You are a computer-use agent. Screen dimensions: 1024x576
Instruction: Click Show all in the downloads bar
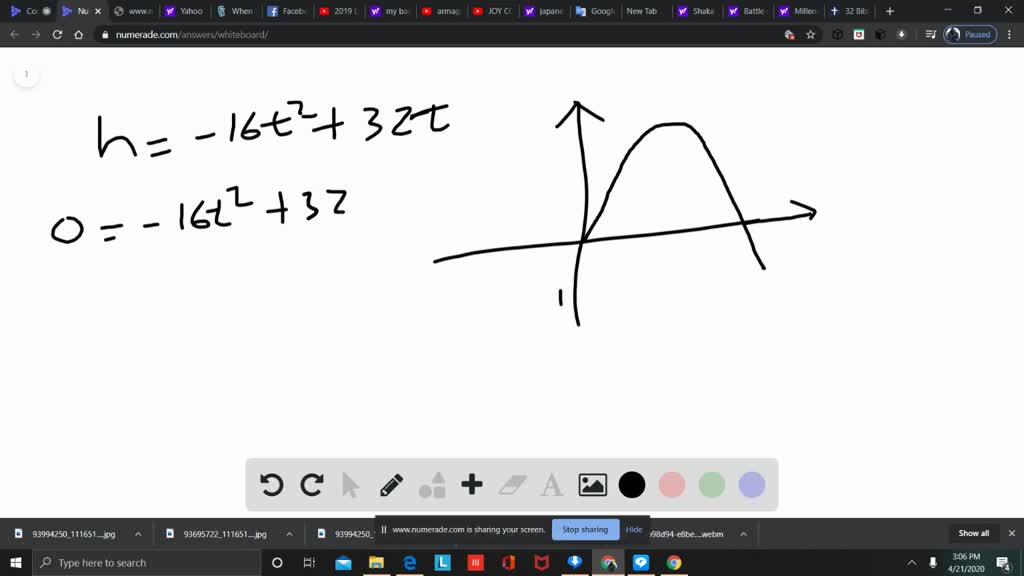coord(972,533)
